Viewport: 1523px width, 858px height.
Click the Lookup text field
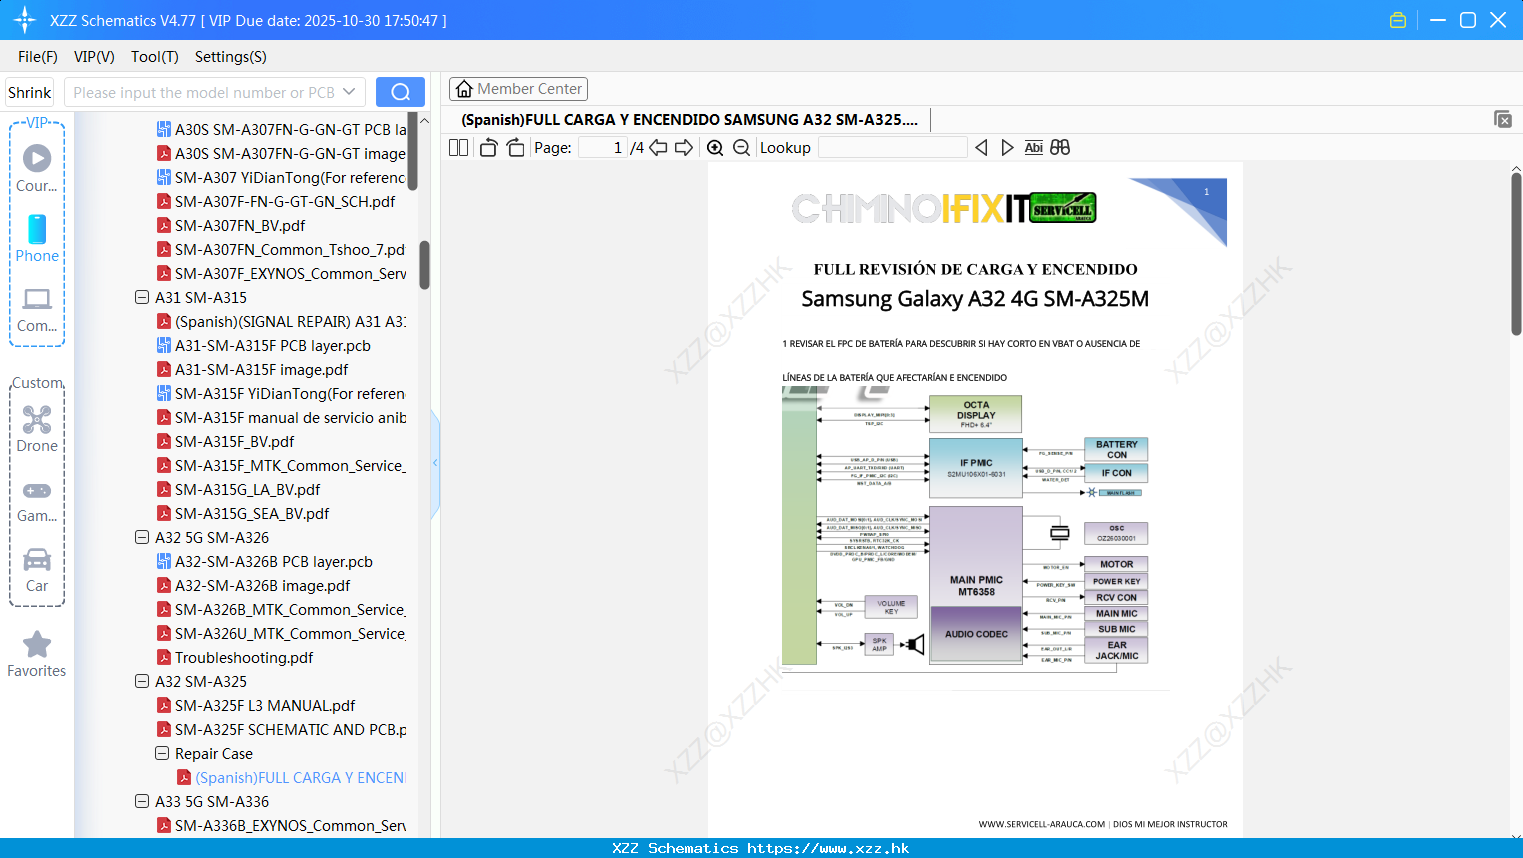tap(892, 147)
